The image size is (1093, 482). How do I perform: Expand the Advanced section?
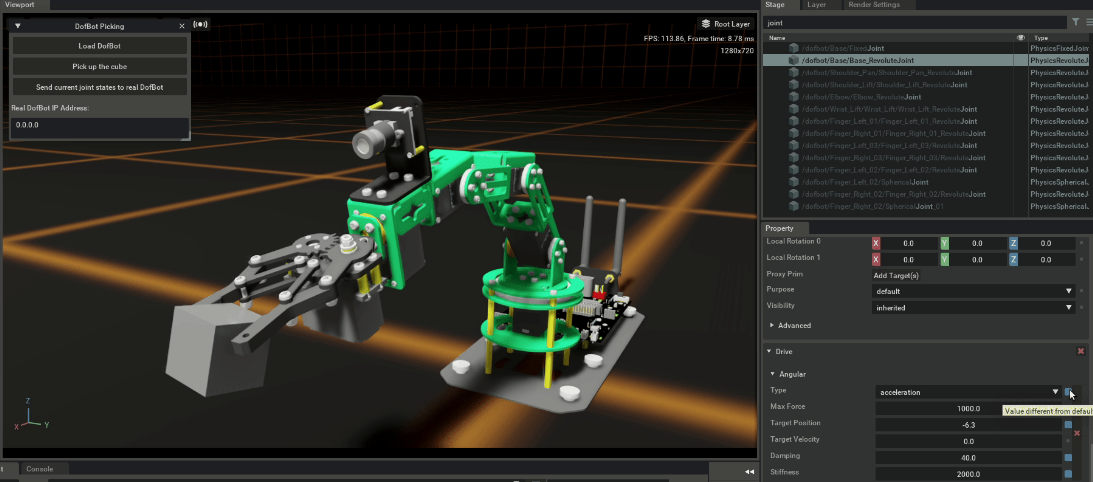[x=771, y=326]
